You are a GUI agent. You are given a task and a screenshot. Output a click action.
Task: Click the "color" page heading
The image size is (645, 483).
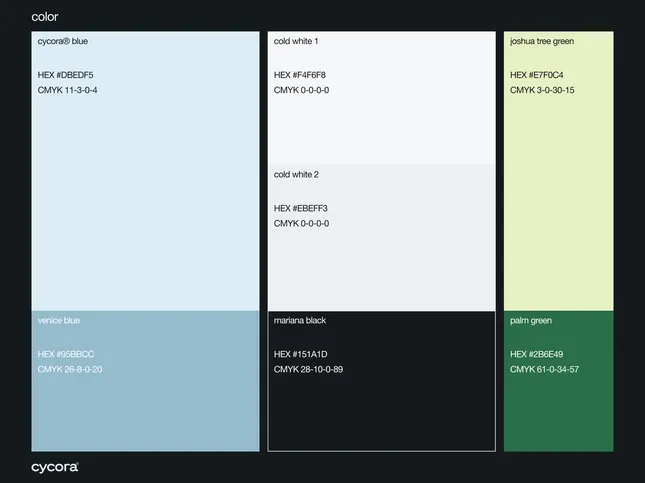click(x=44, y=17)
